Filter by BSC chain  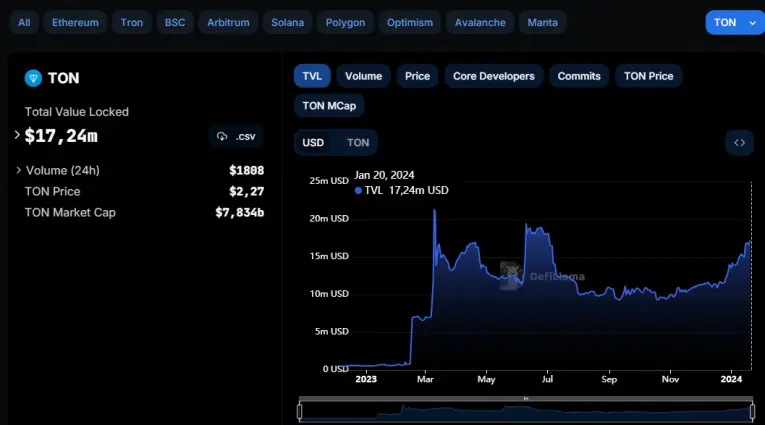click(175, 22)
